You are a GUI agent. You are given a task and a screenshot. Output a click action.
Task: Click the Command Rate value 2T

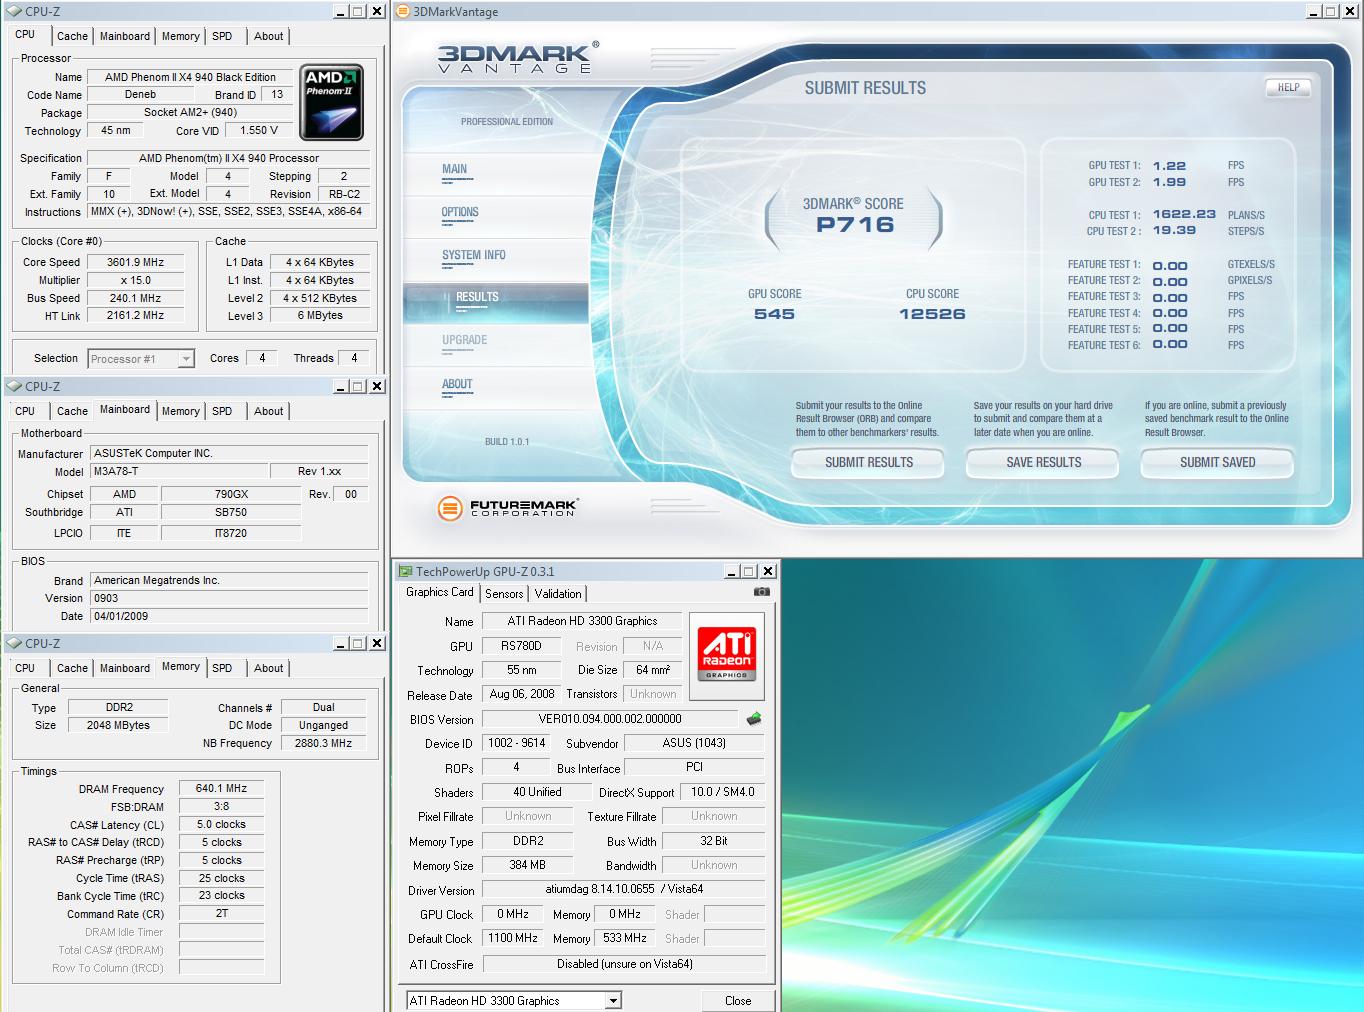pyautogui.click(x=222, y=914)
